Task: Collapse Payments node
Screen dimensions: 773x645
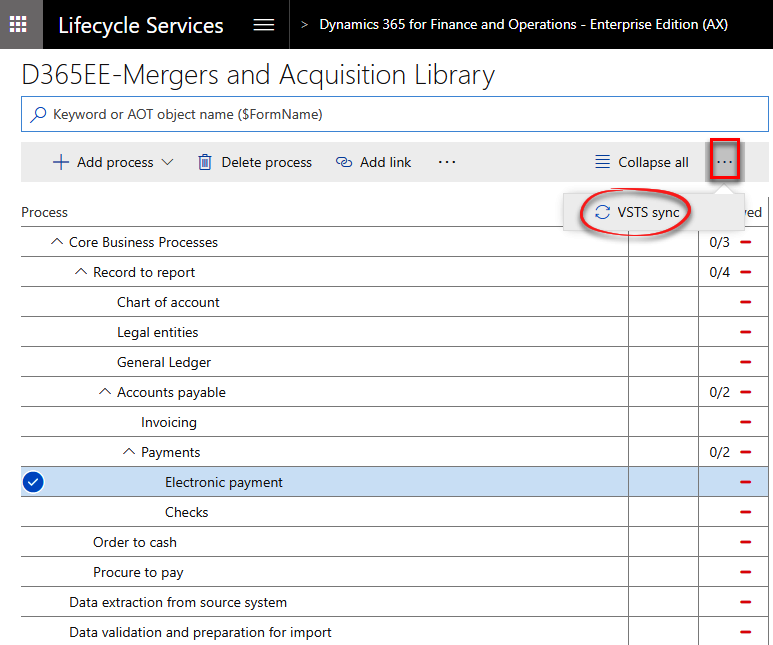Action: point(129,452)
